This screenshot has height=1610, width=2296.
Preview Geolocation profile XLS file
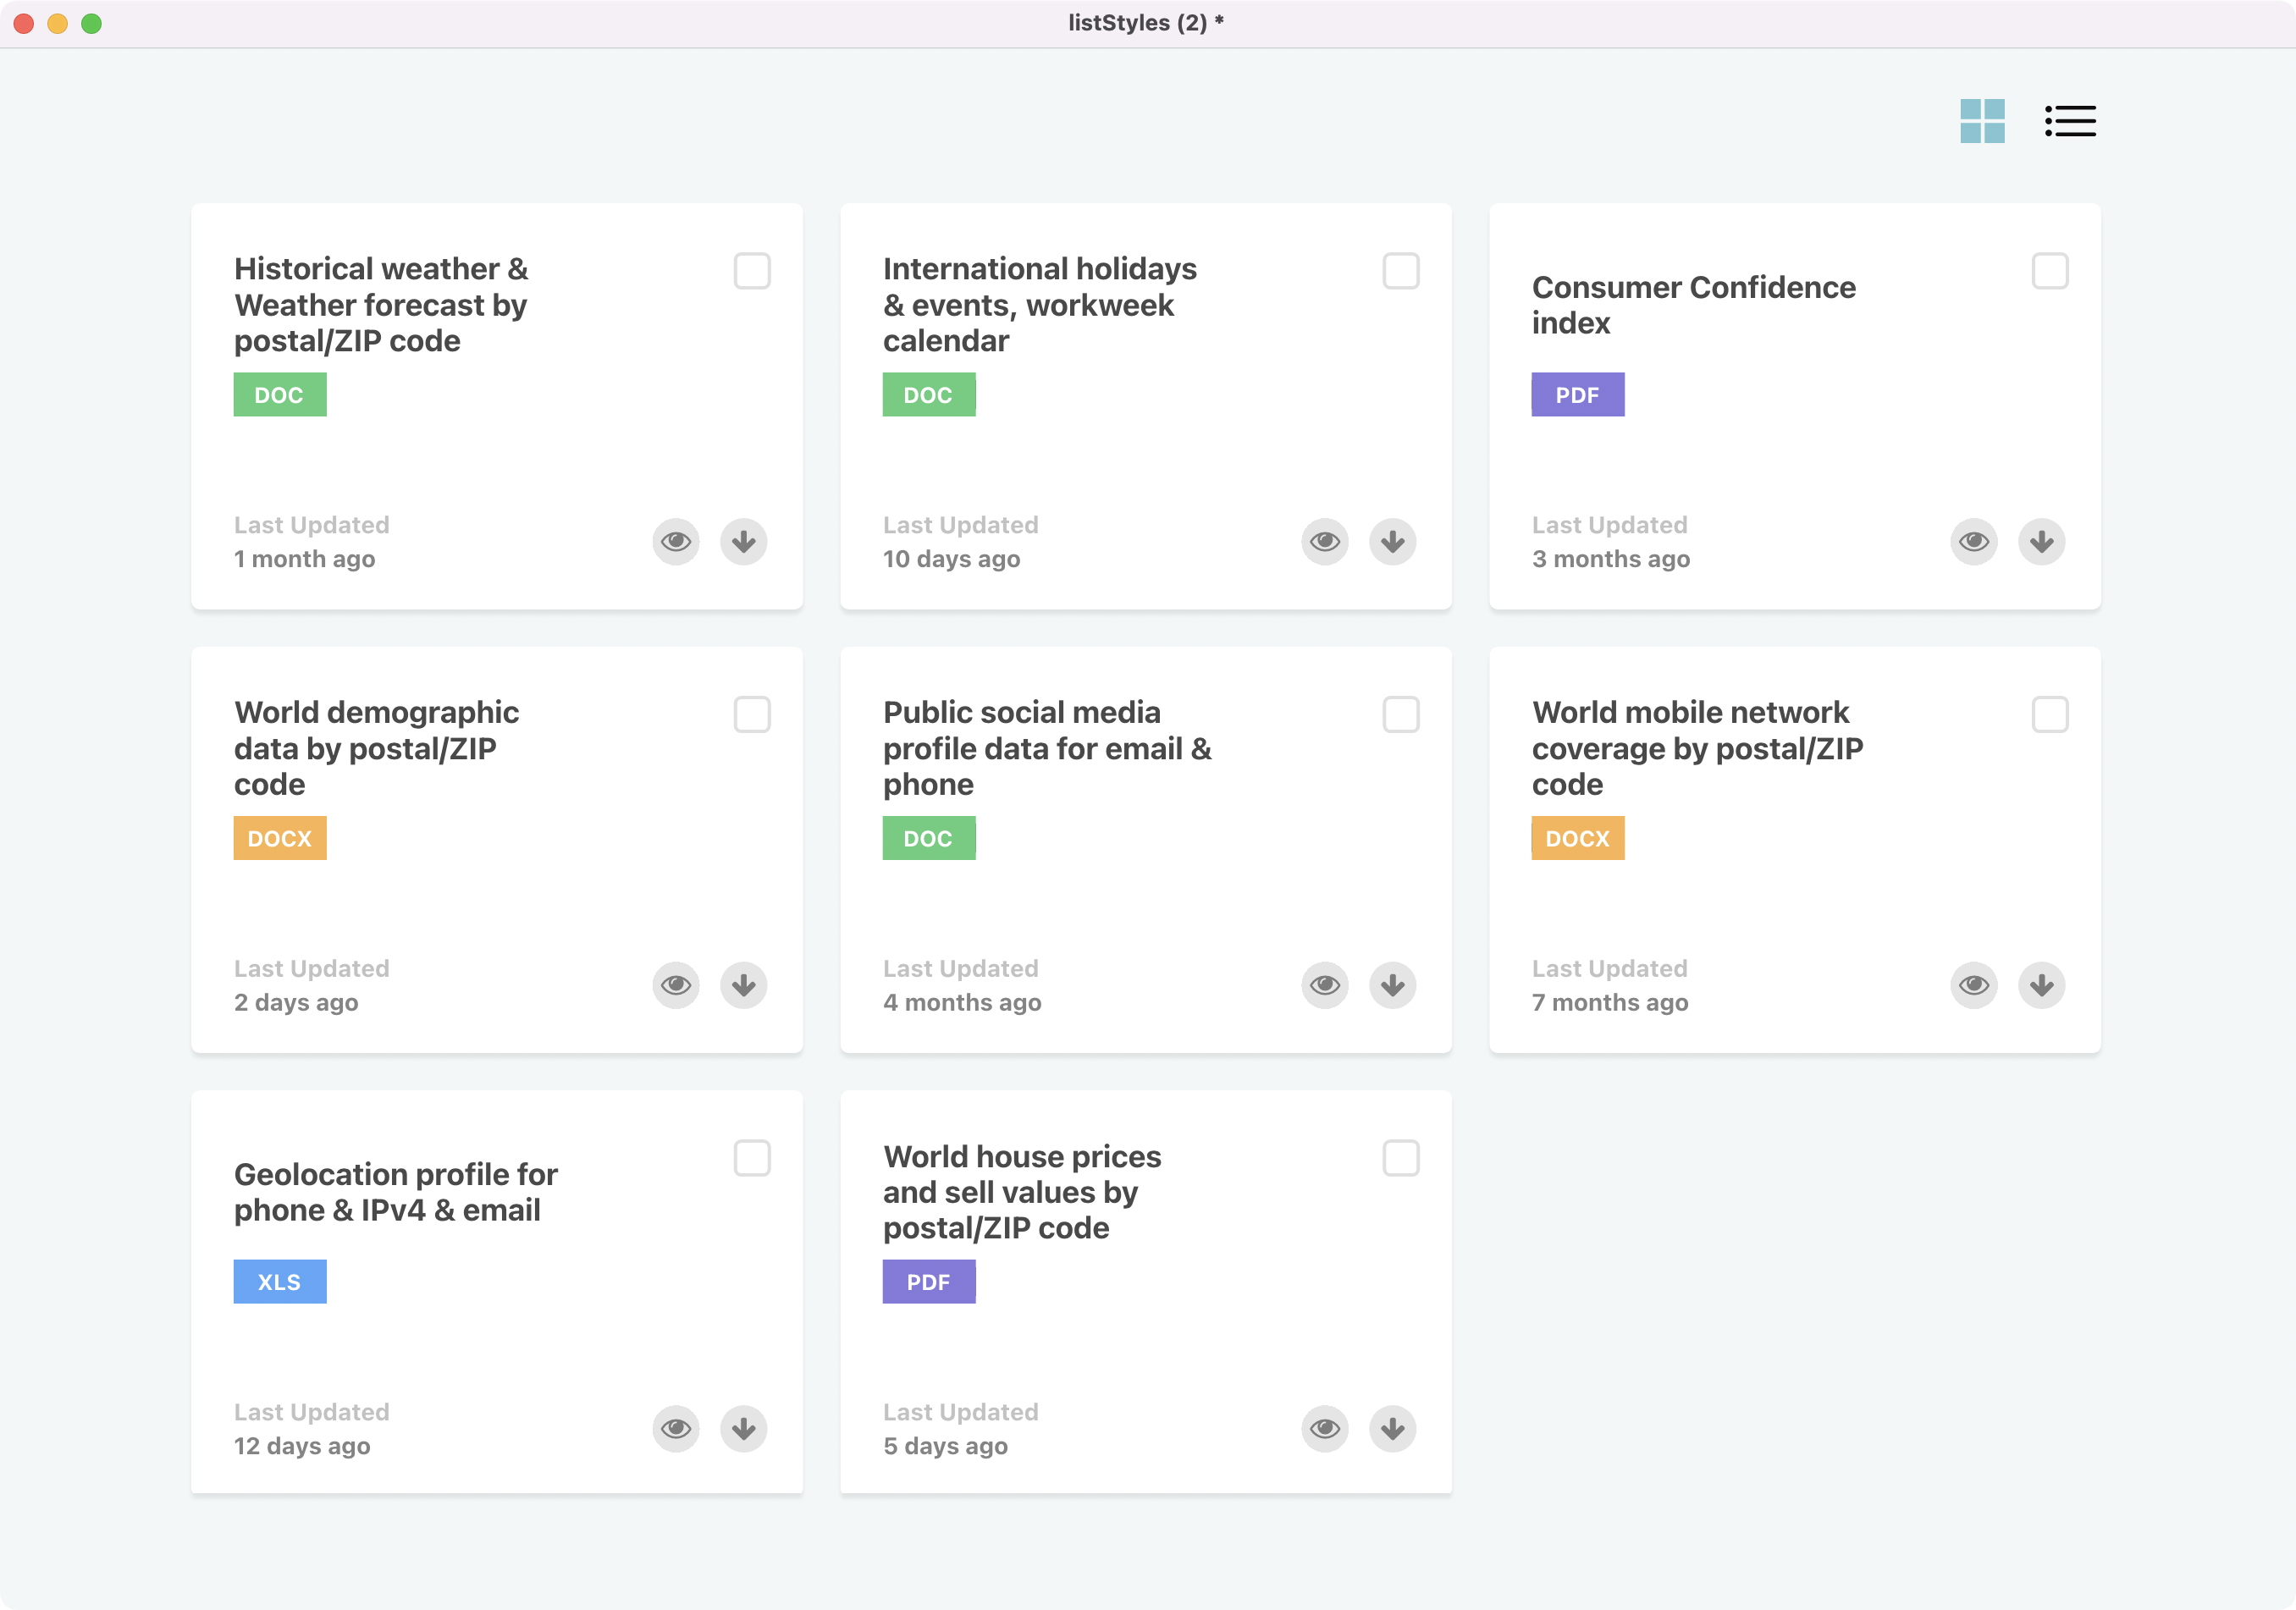pos(676,1428)
